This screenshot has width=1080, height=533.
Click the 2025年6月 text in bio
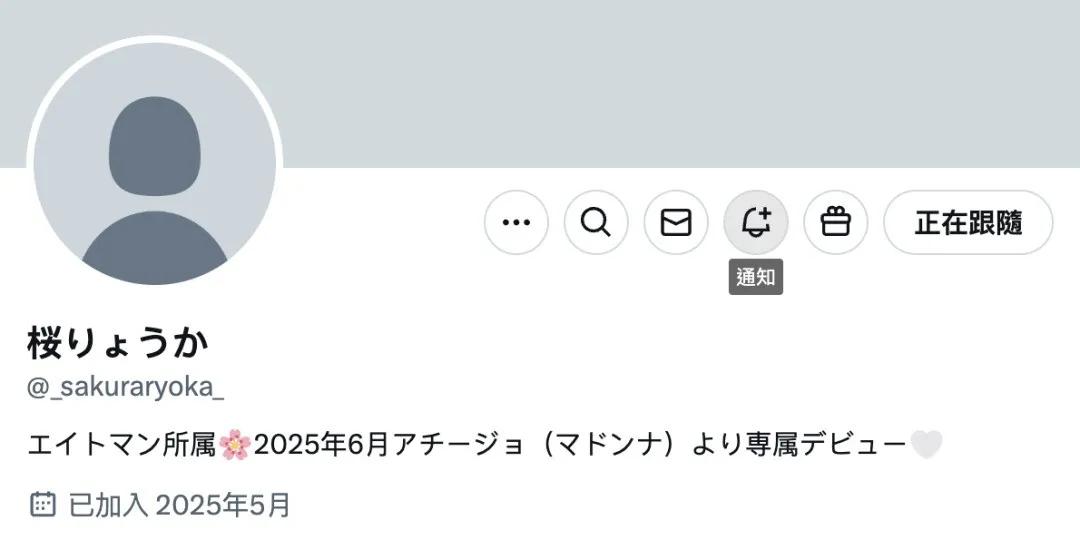click(322, 446)
